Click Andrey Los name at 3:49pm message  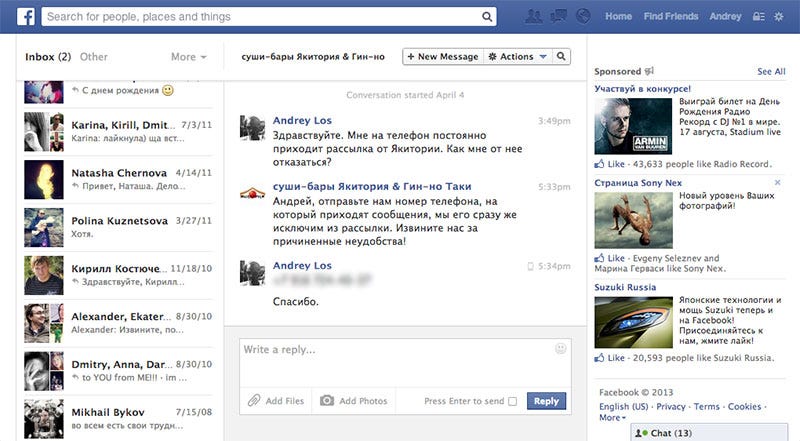[302, 120]
